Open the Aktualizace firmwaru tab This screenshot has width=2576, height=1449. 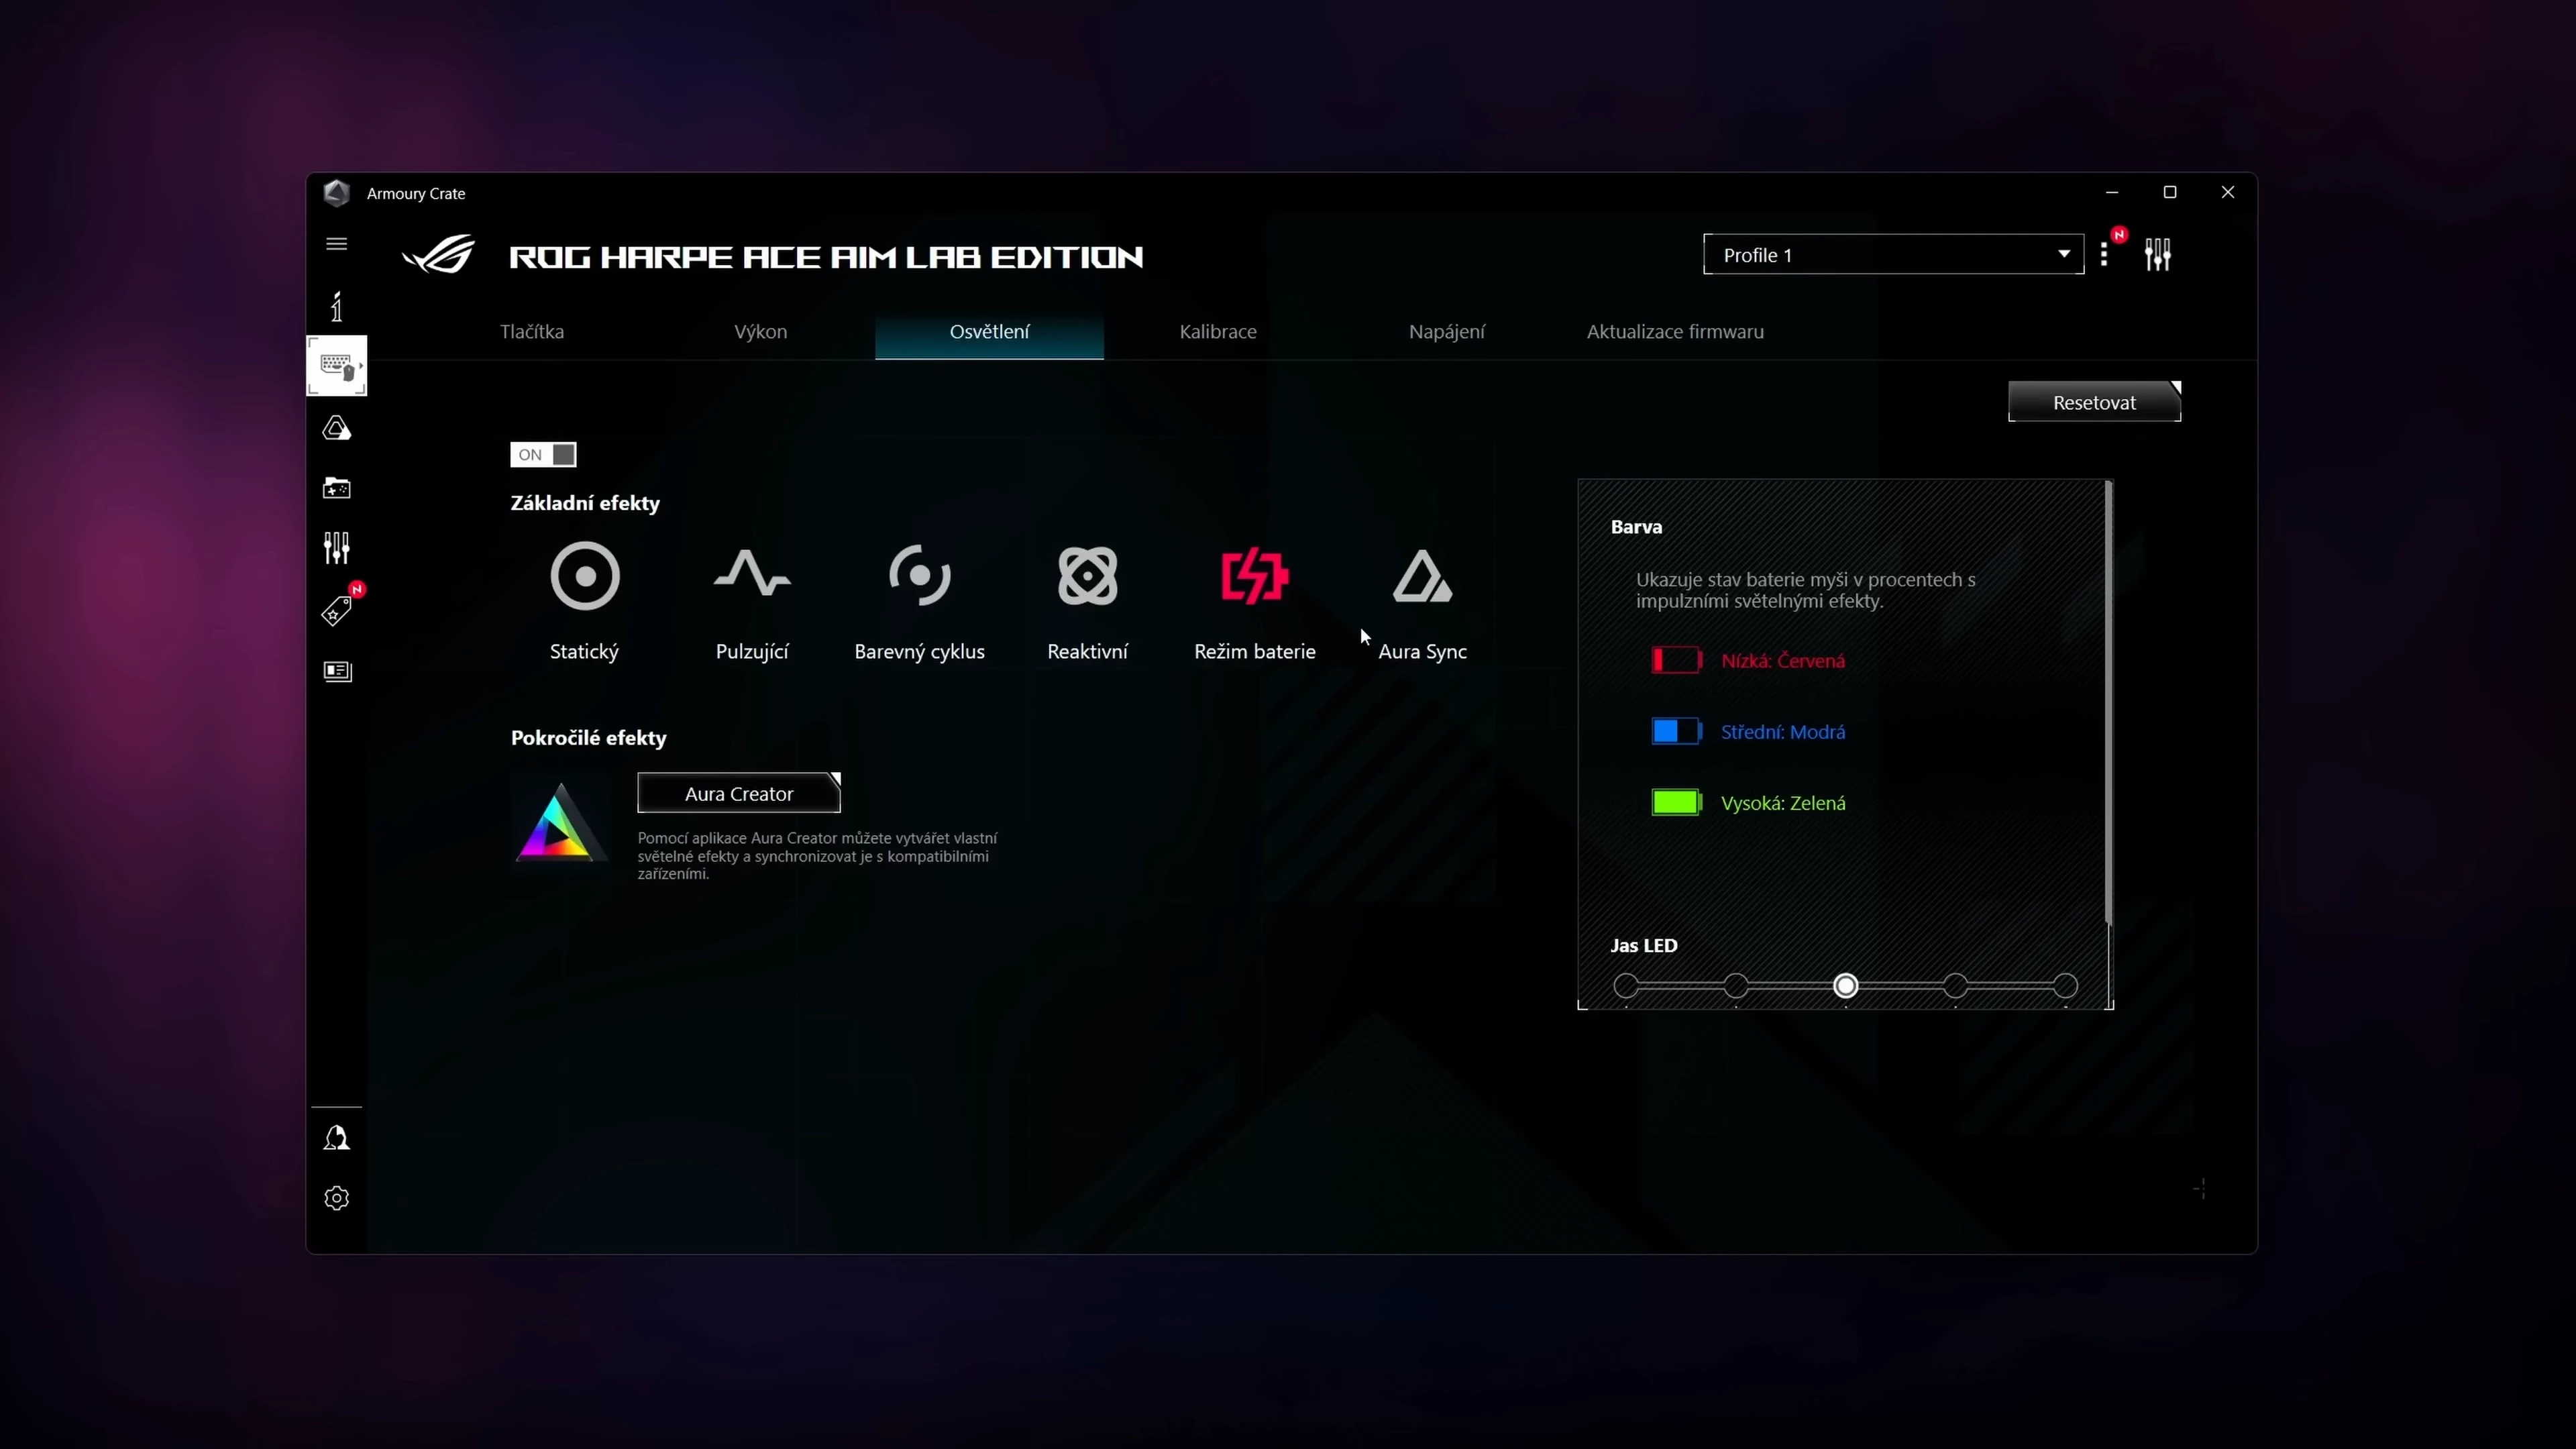point(1675,331)
